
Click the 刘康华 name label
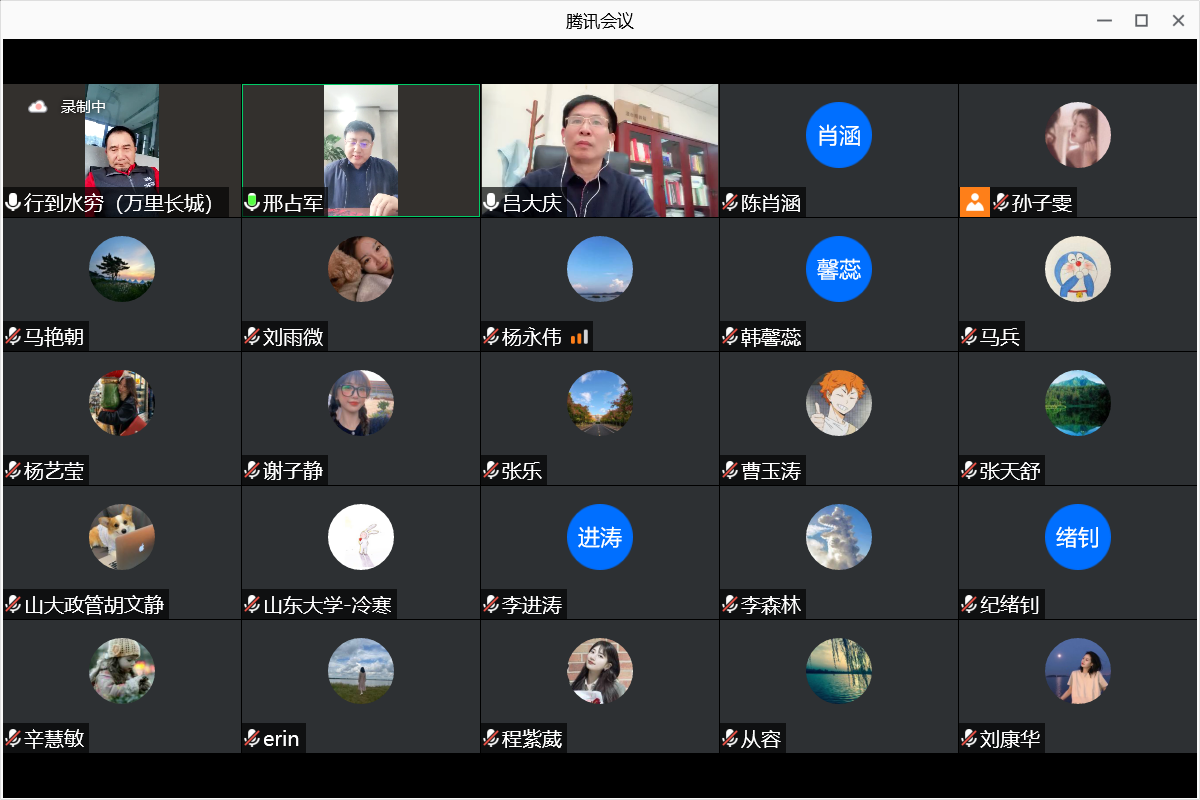(x=1010, y=739)
